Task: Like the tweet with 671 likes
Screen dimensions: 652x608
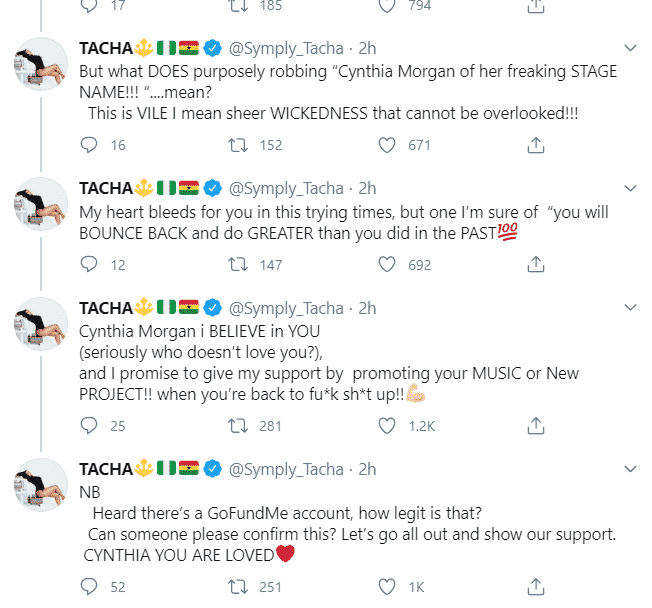Action: pos(387,145)
